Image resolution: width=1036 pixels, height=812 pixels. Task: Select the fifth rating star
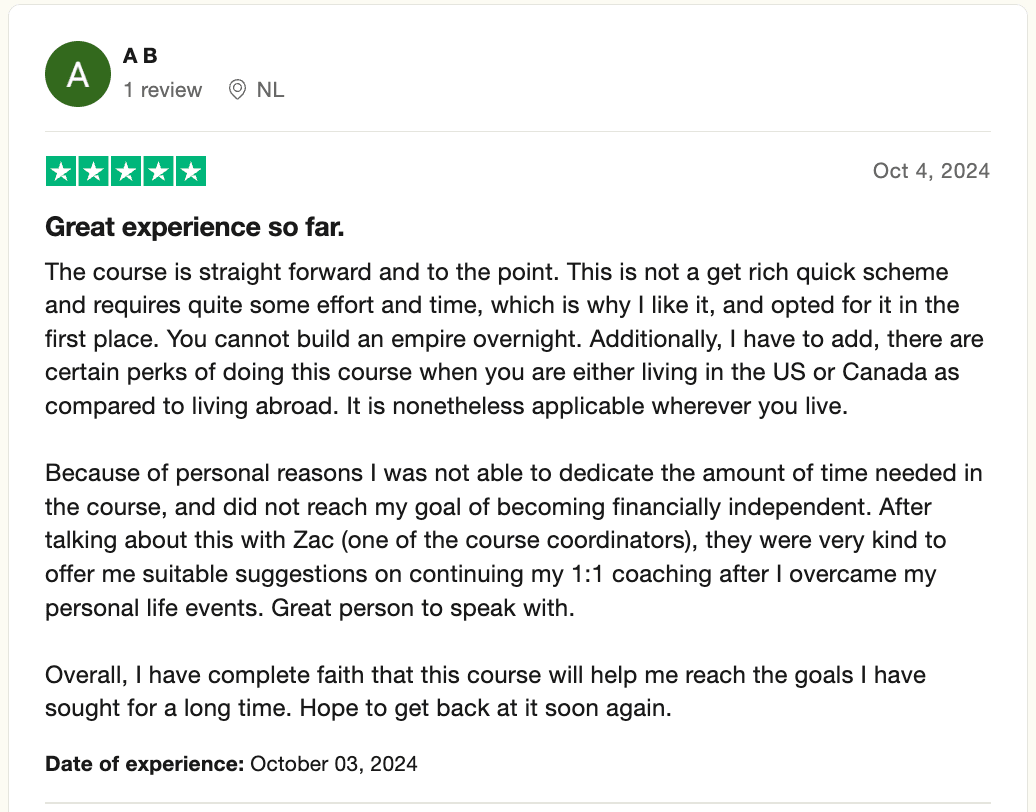click(190, 171)
